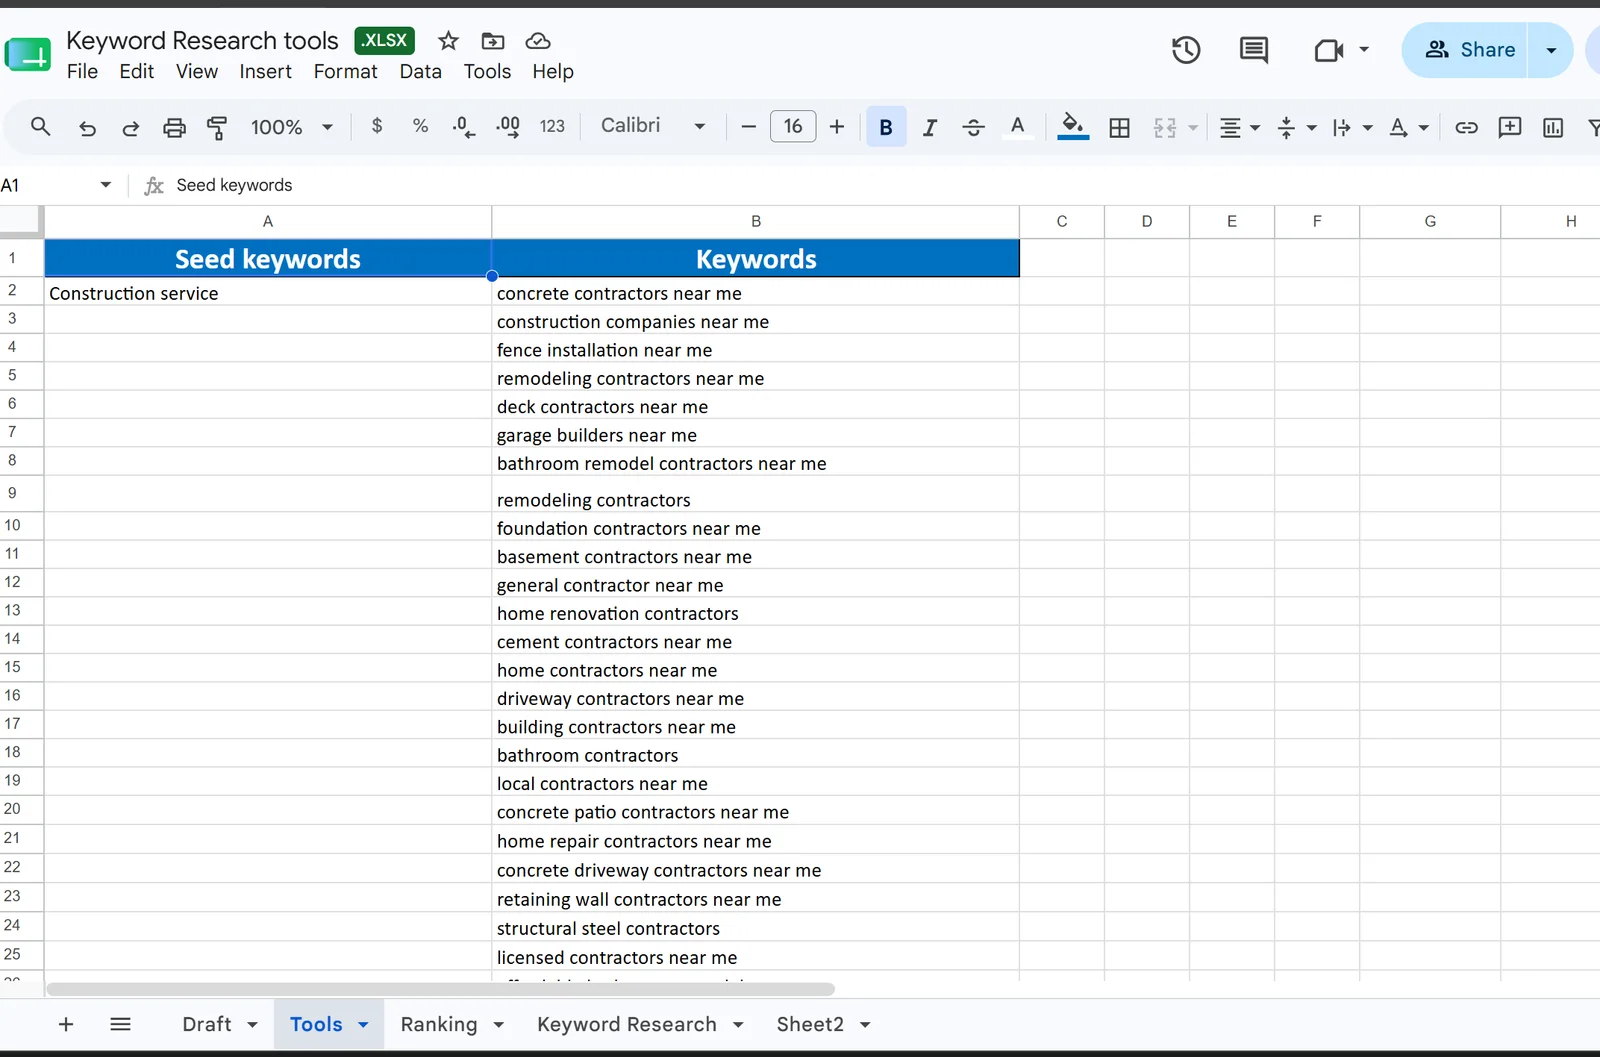Viewport: 1600px width, 1057px height.
Task: Click the horizontal scrollbar of the sheet
Action: click(x=440, y=989)
